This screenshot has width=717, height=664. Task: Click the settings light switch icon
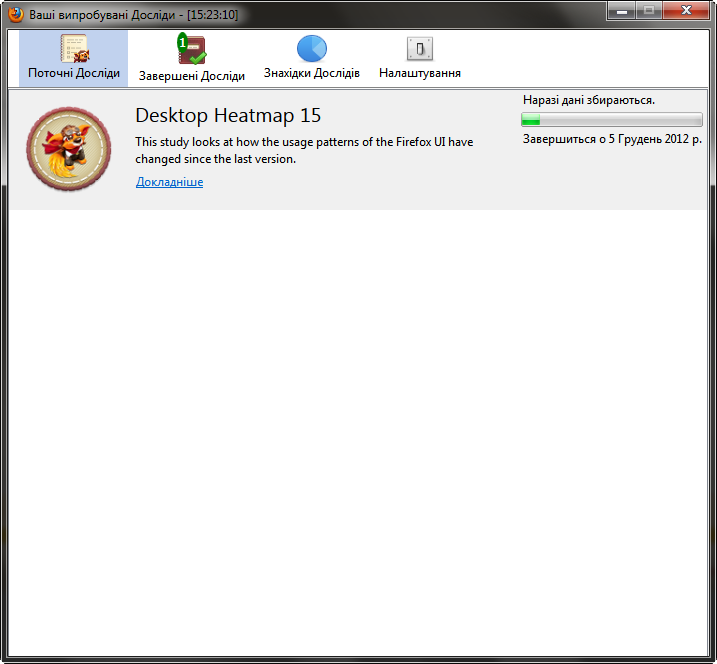420,49
